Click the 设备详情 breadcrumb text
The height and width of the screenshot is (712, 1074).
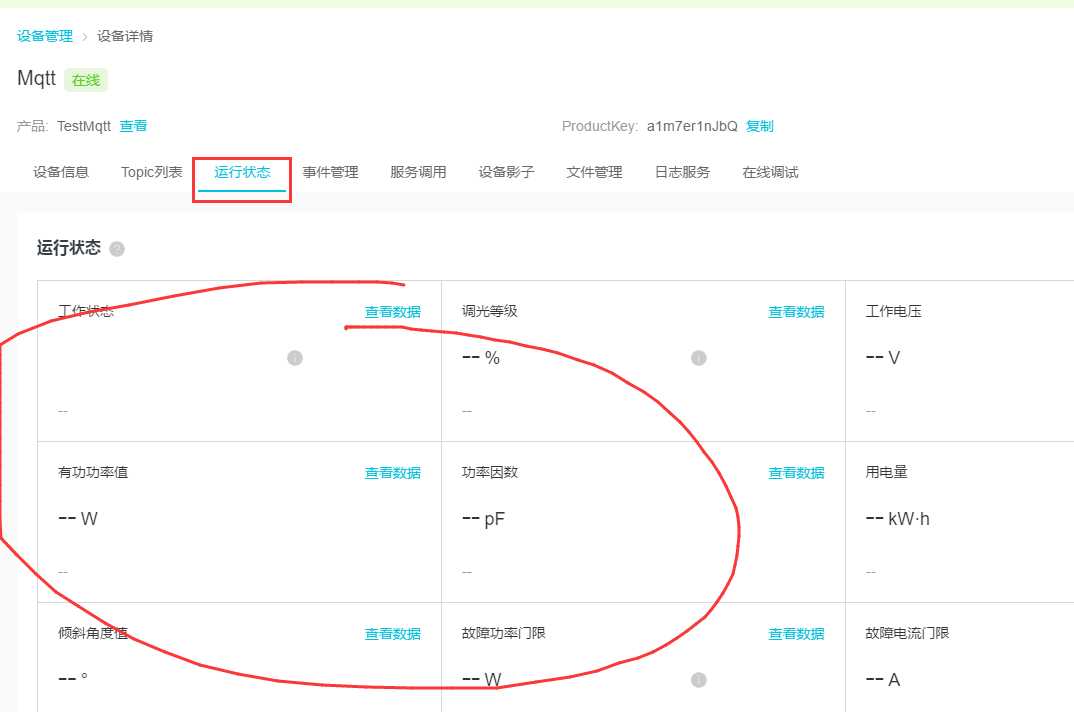pos(125,36)
